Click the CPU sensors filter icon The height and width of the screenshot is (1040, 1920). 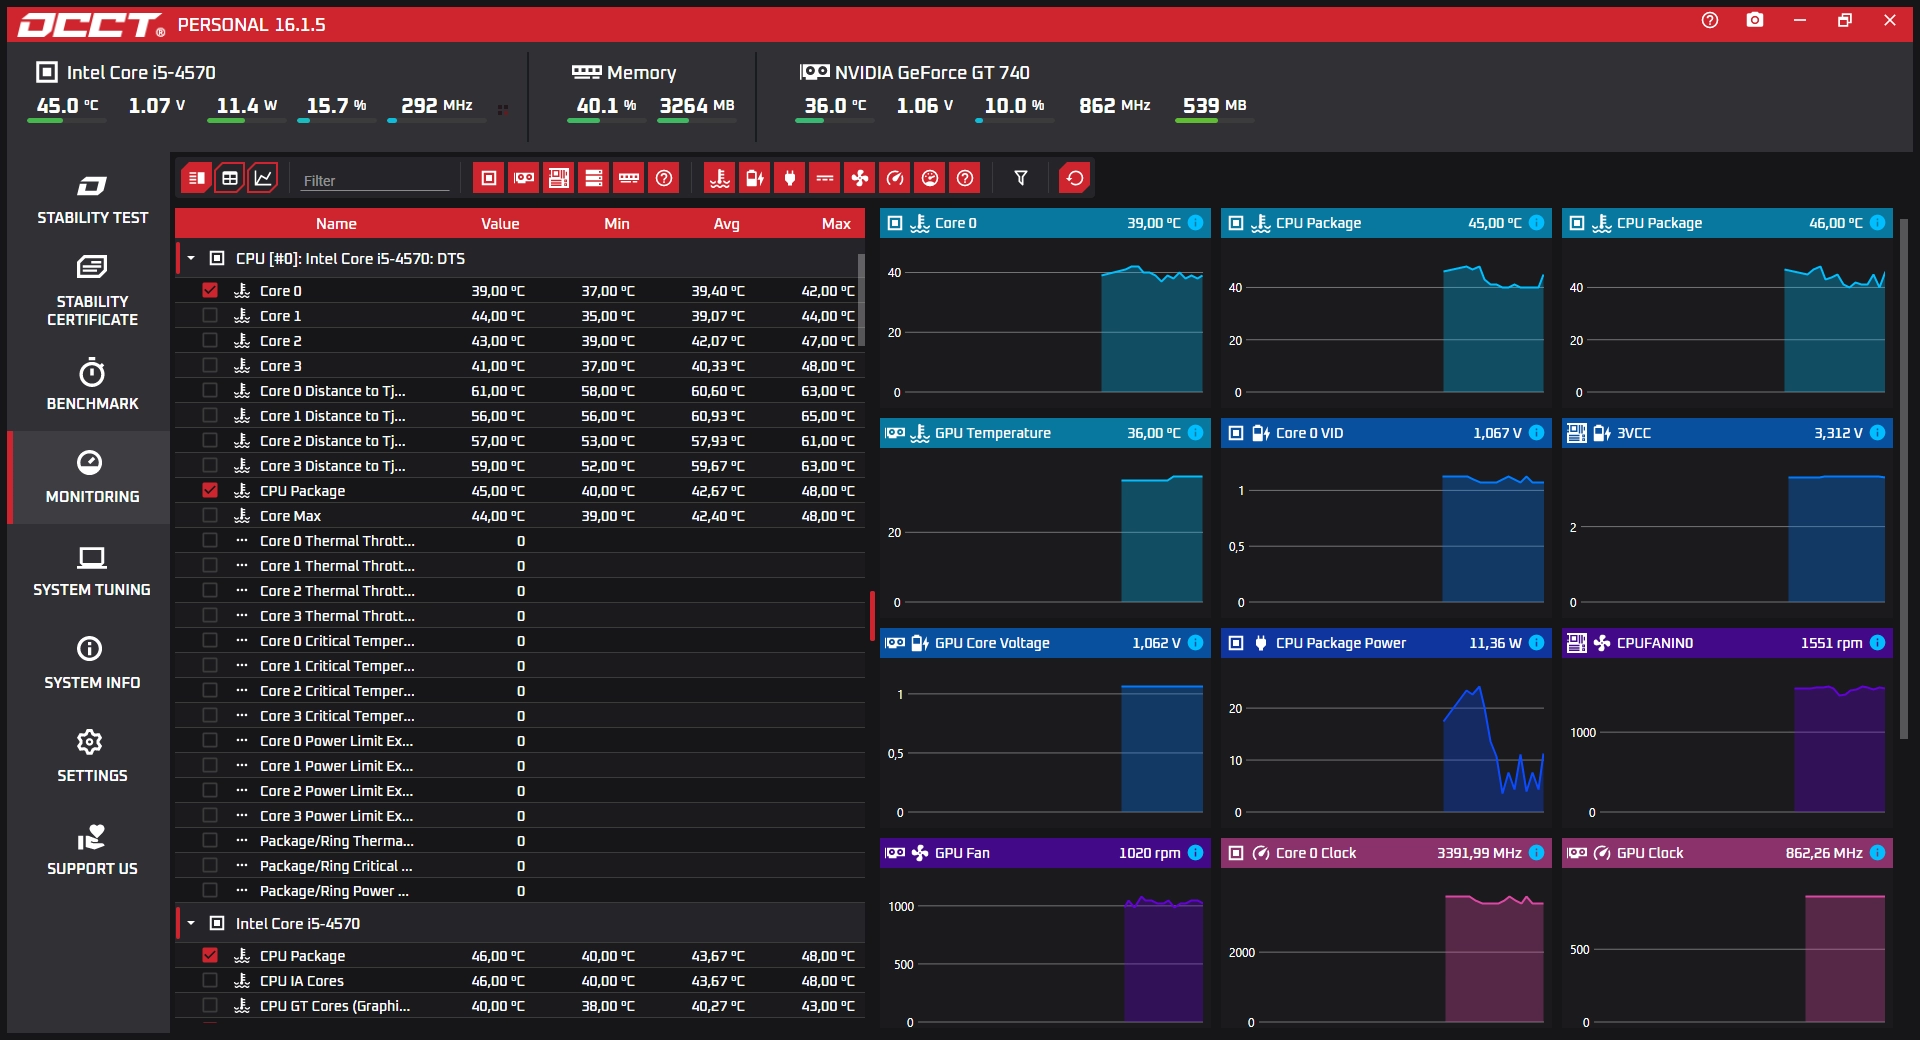(489, 178)
